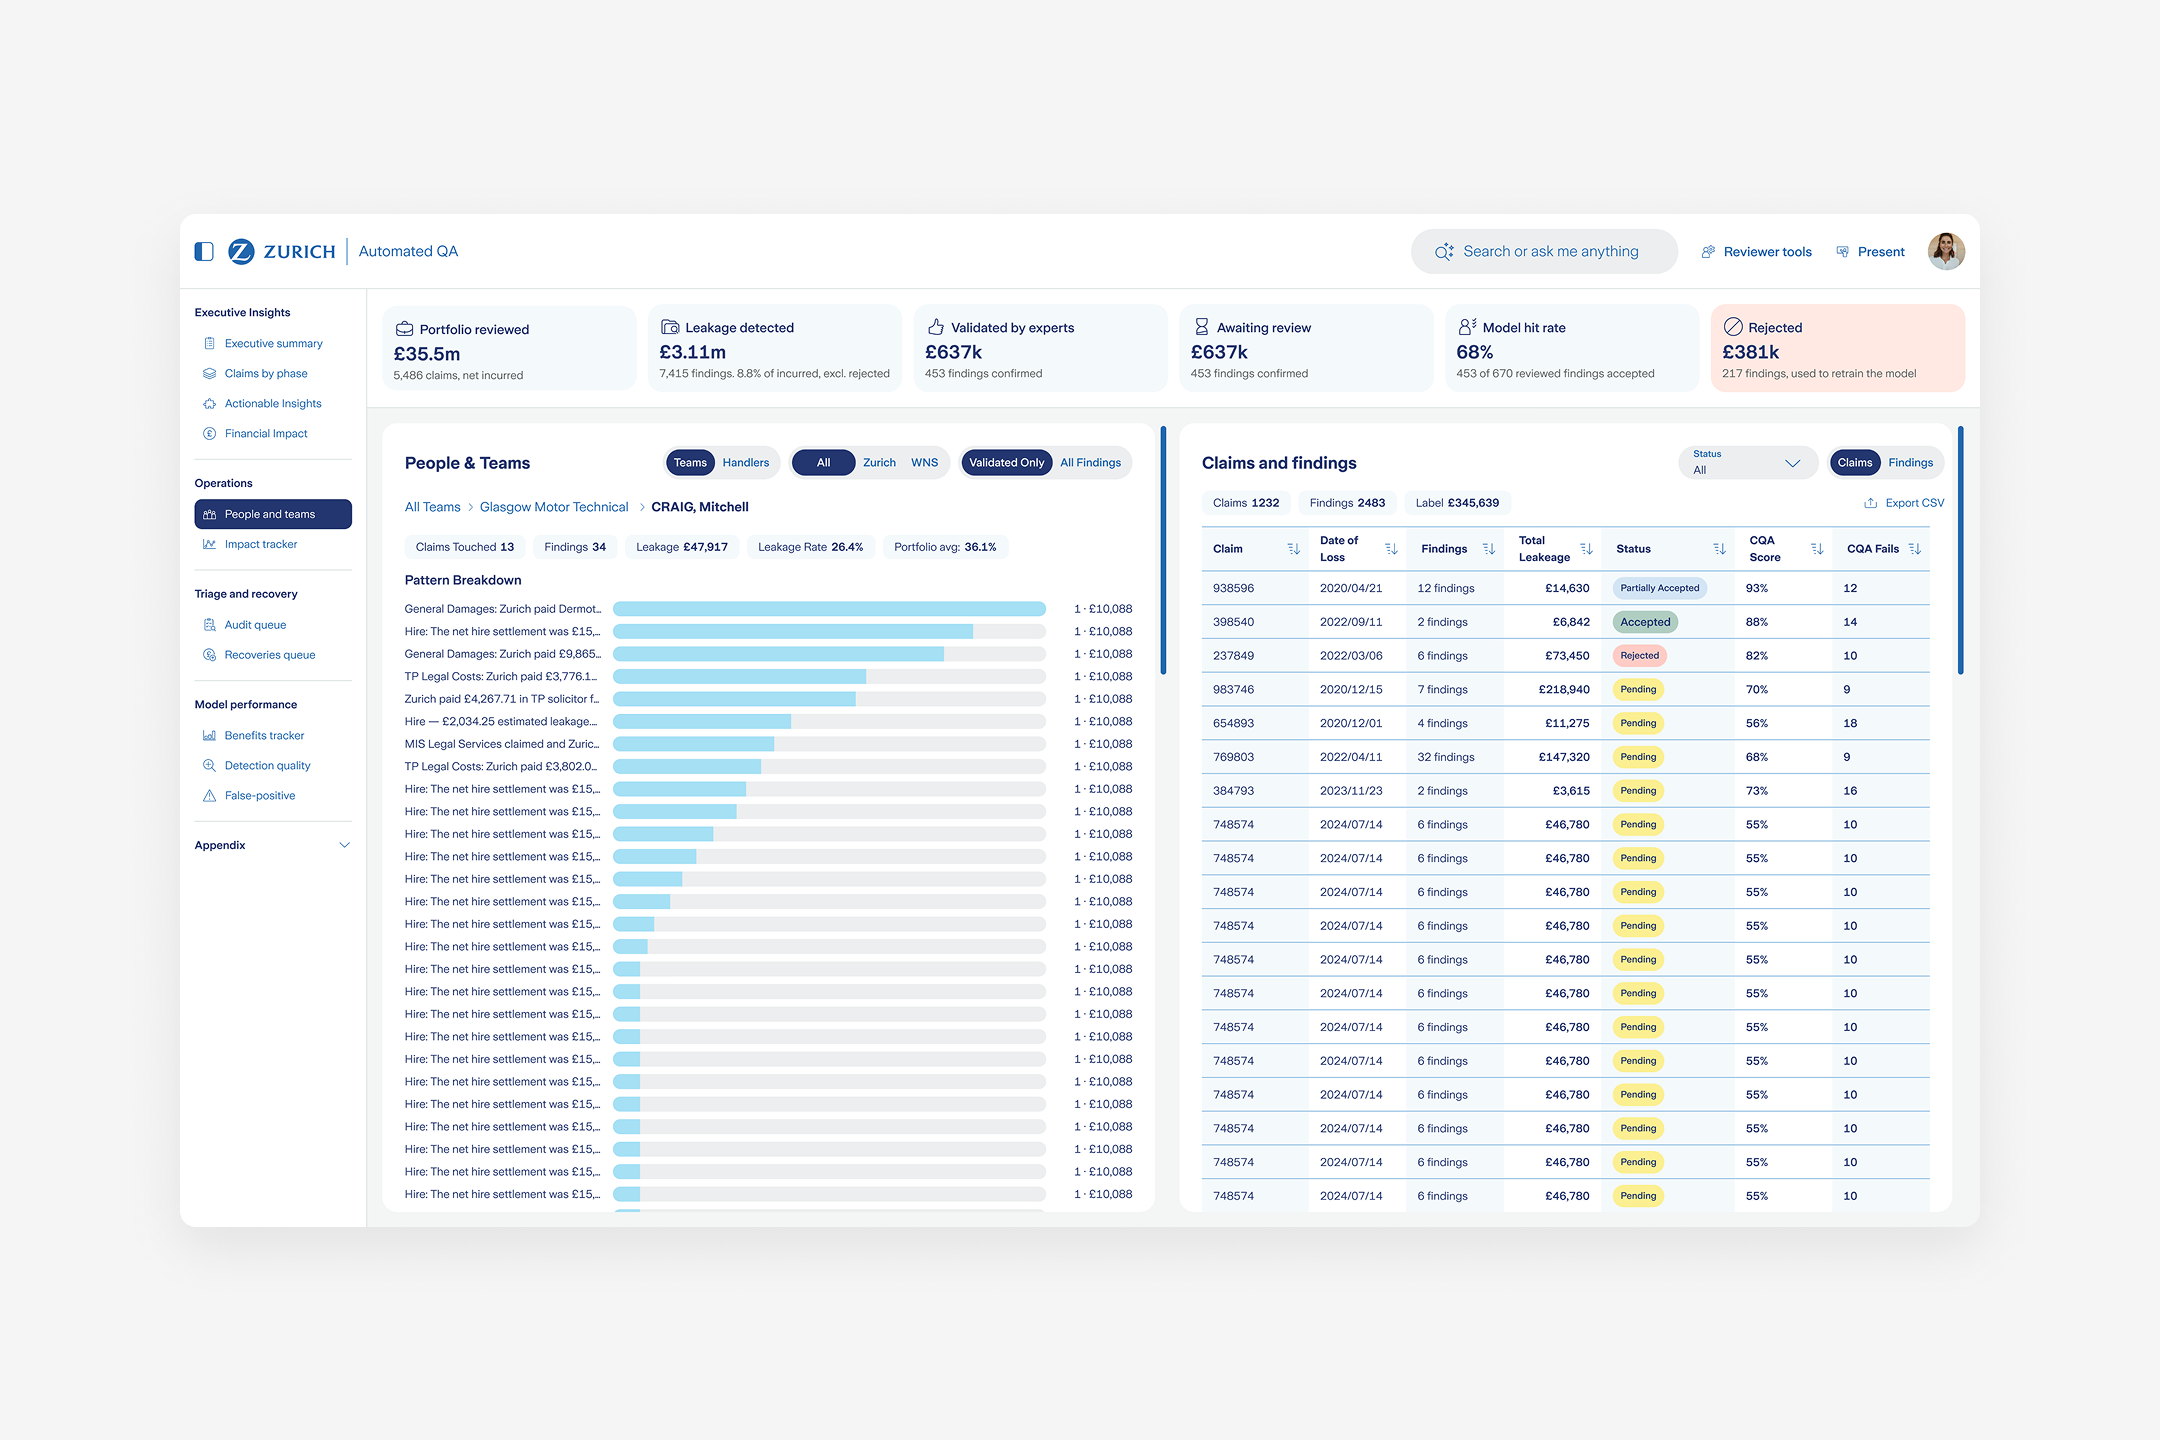Open Executive summary in sidebar
The height and width of the screenshot is (1440, 2160).
pos(273,343)
